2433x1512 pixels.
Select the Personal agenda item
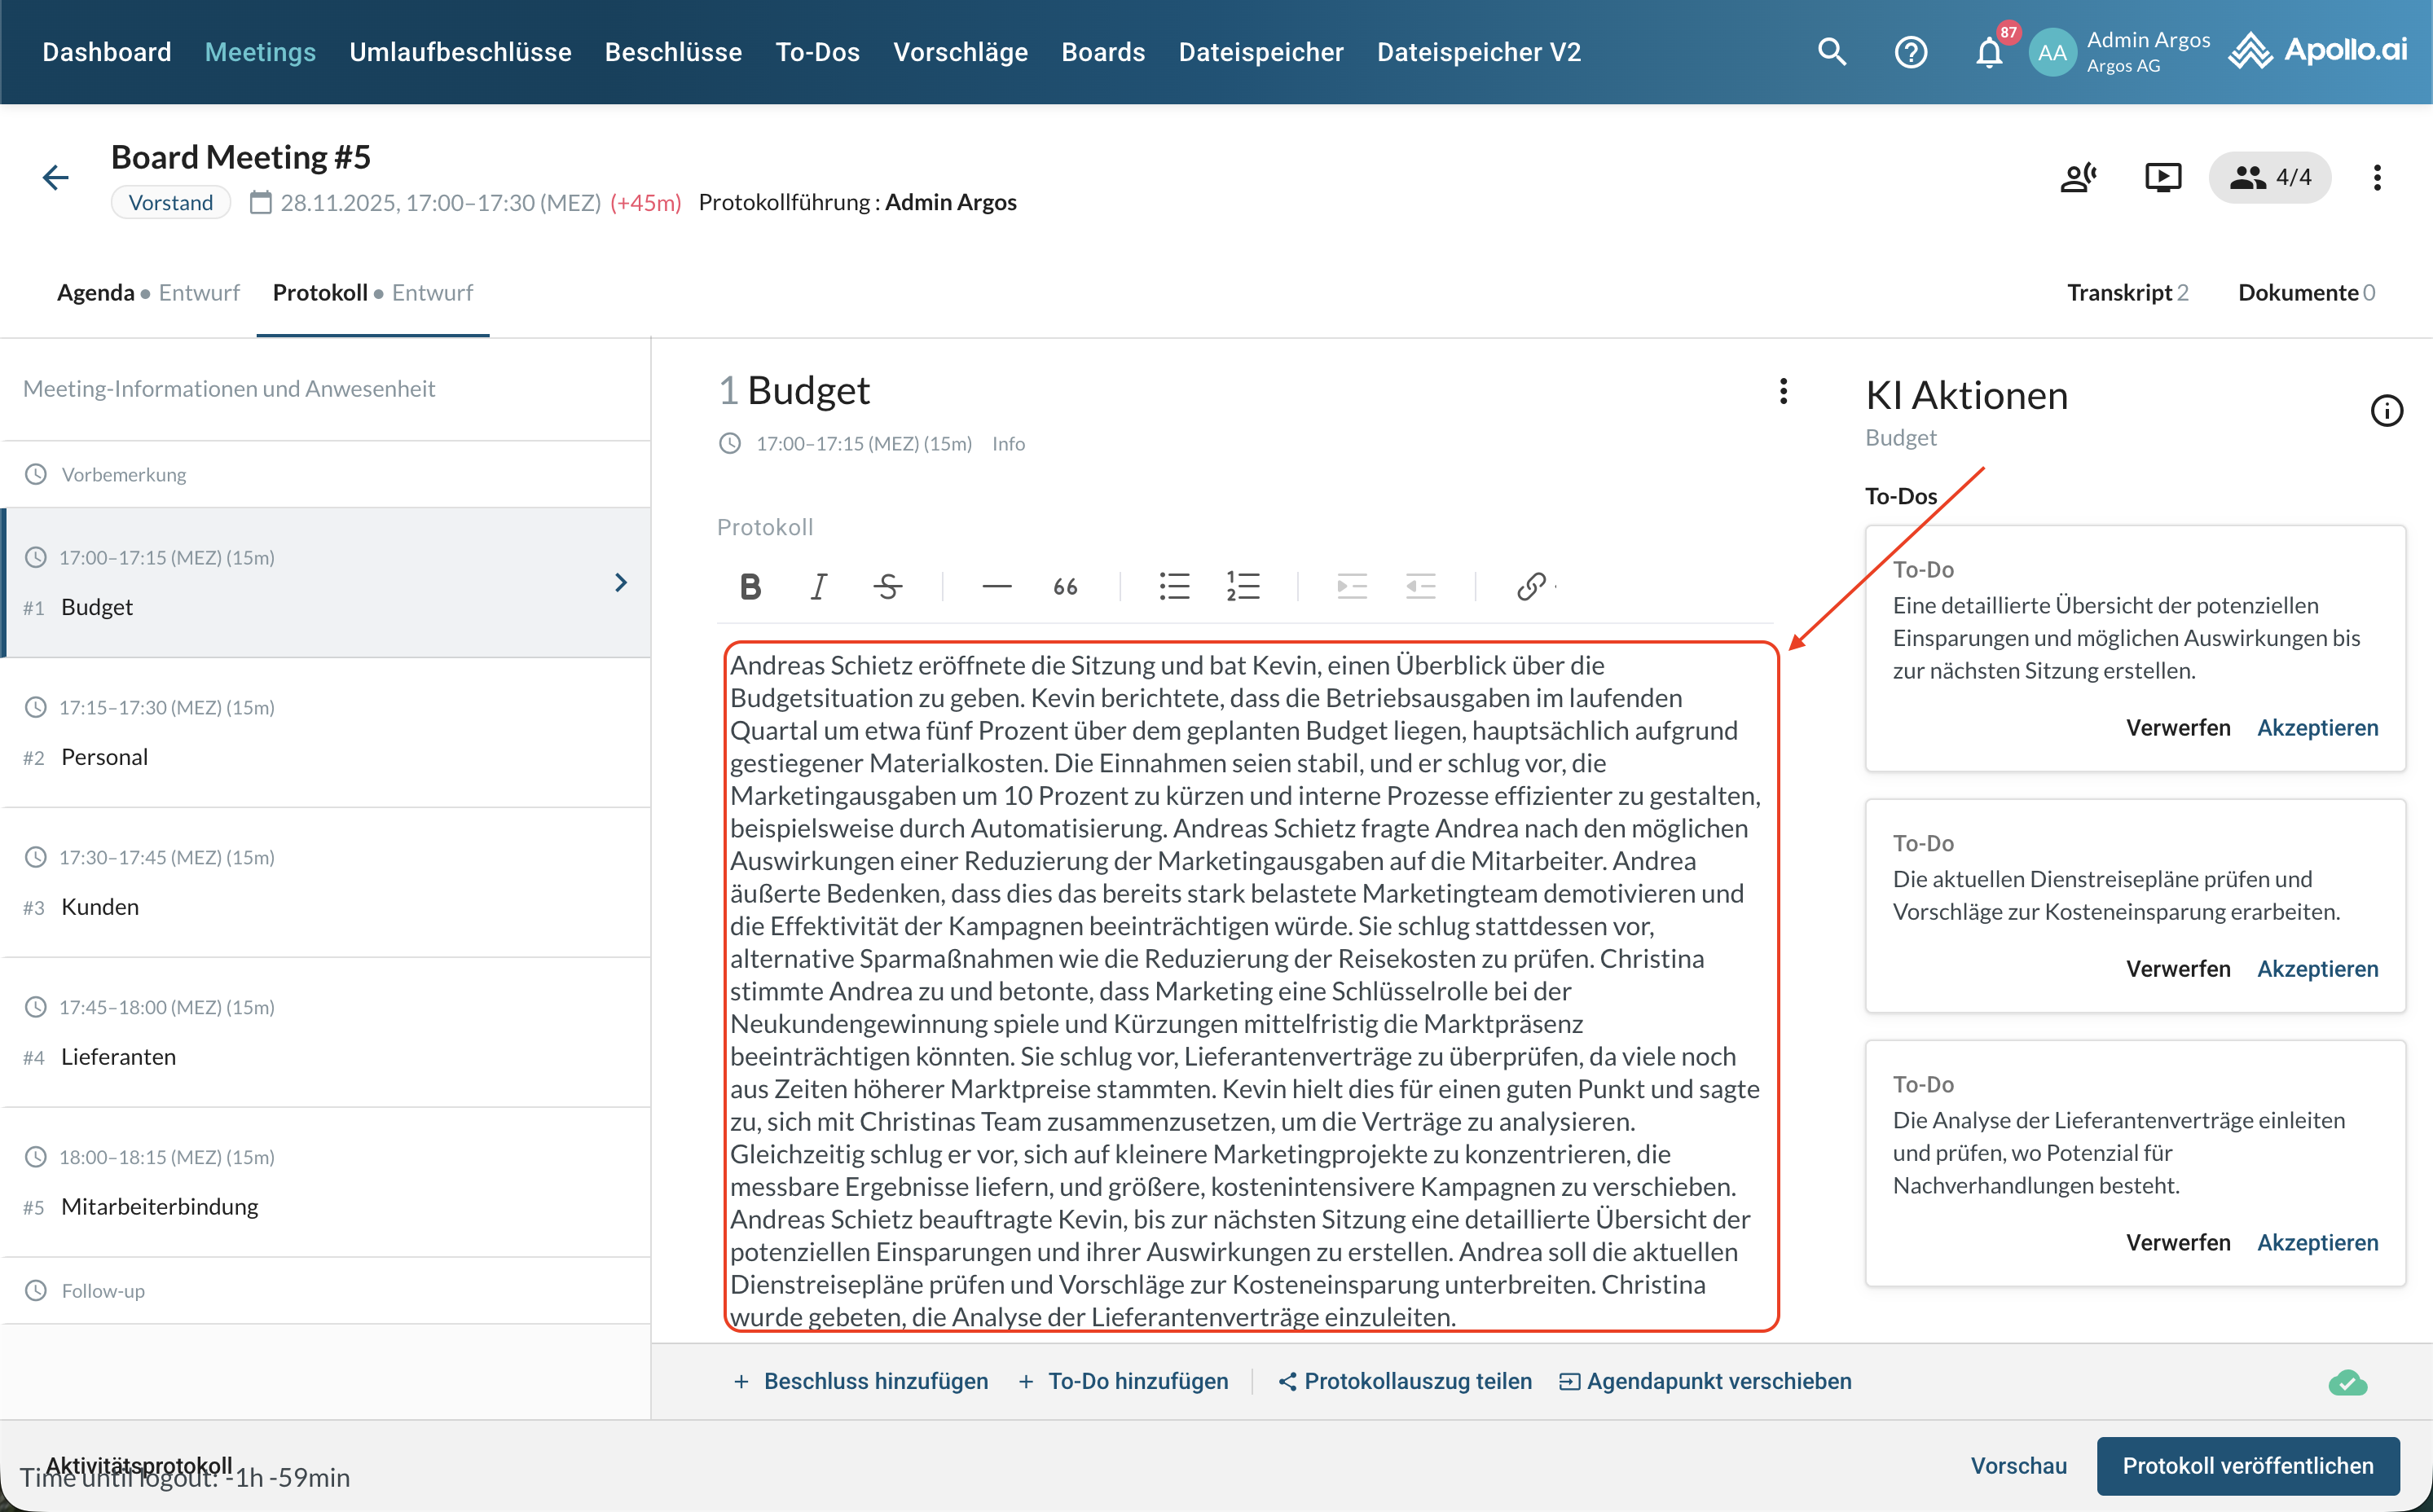point(104,757)
